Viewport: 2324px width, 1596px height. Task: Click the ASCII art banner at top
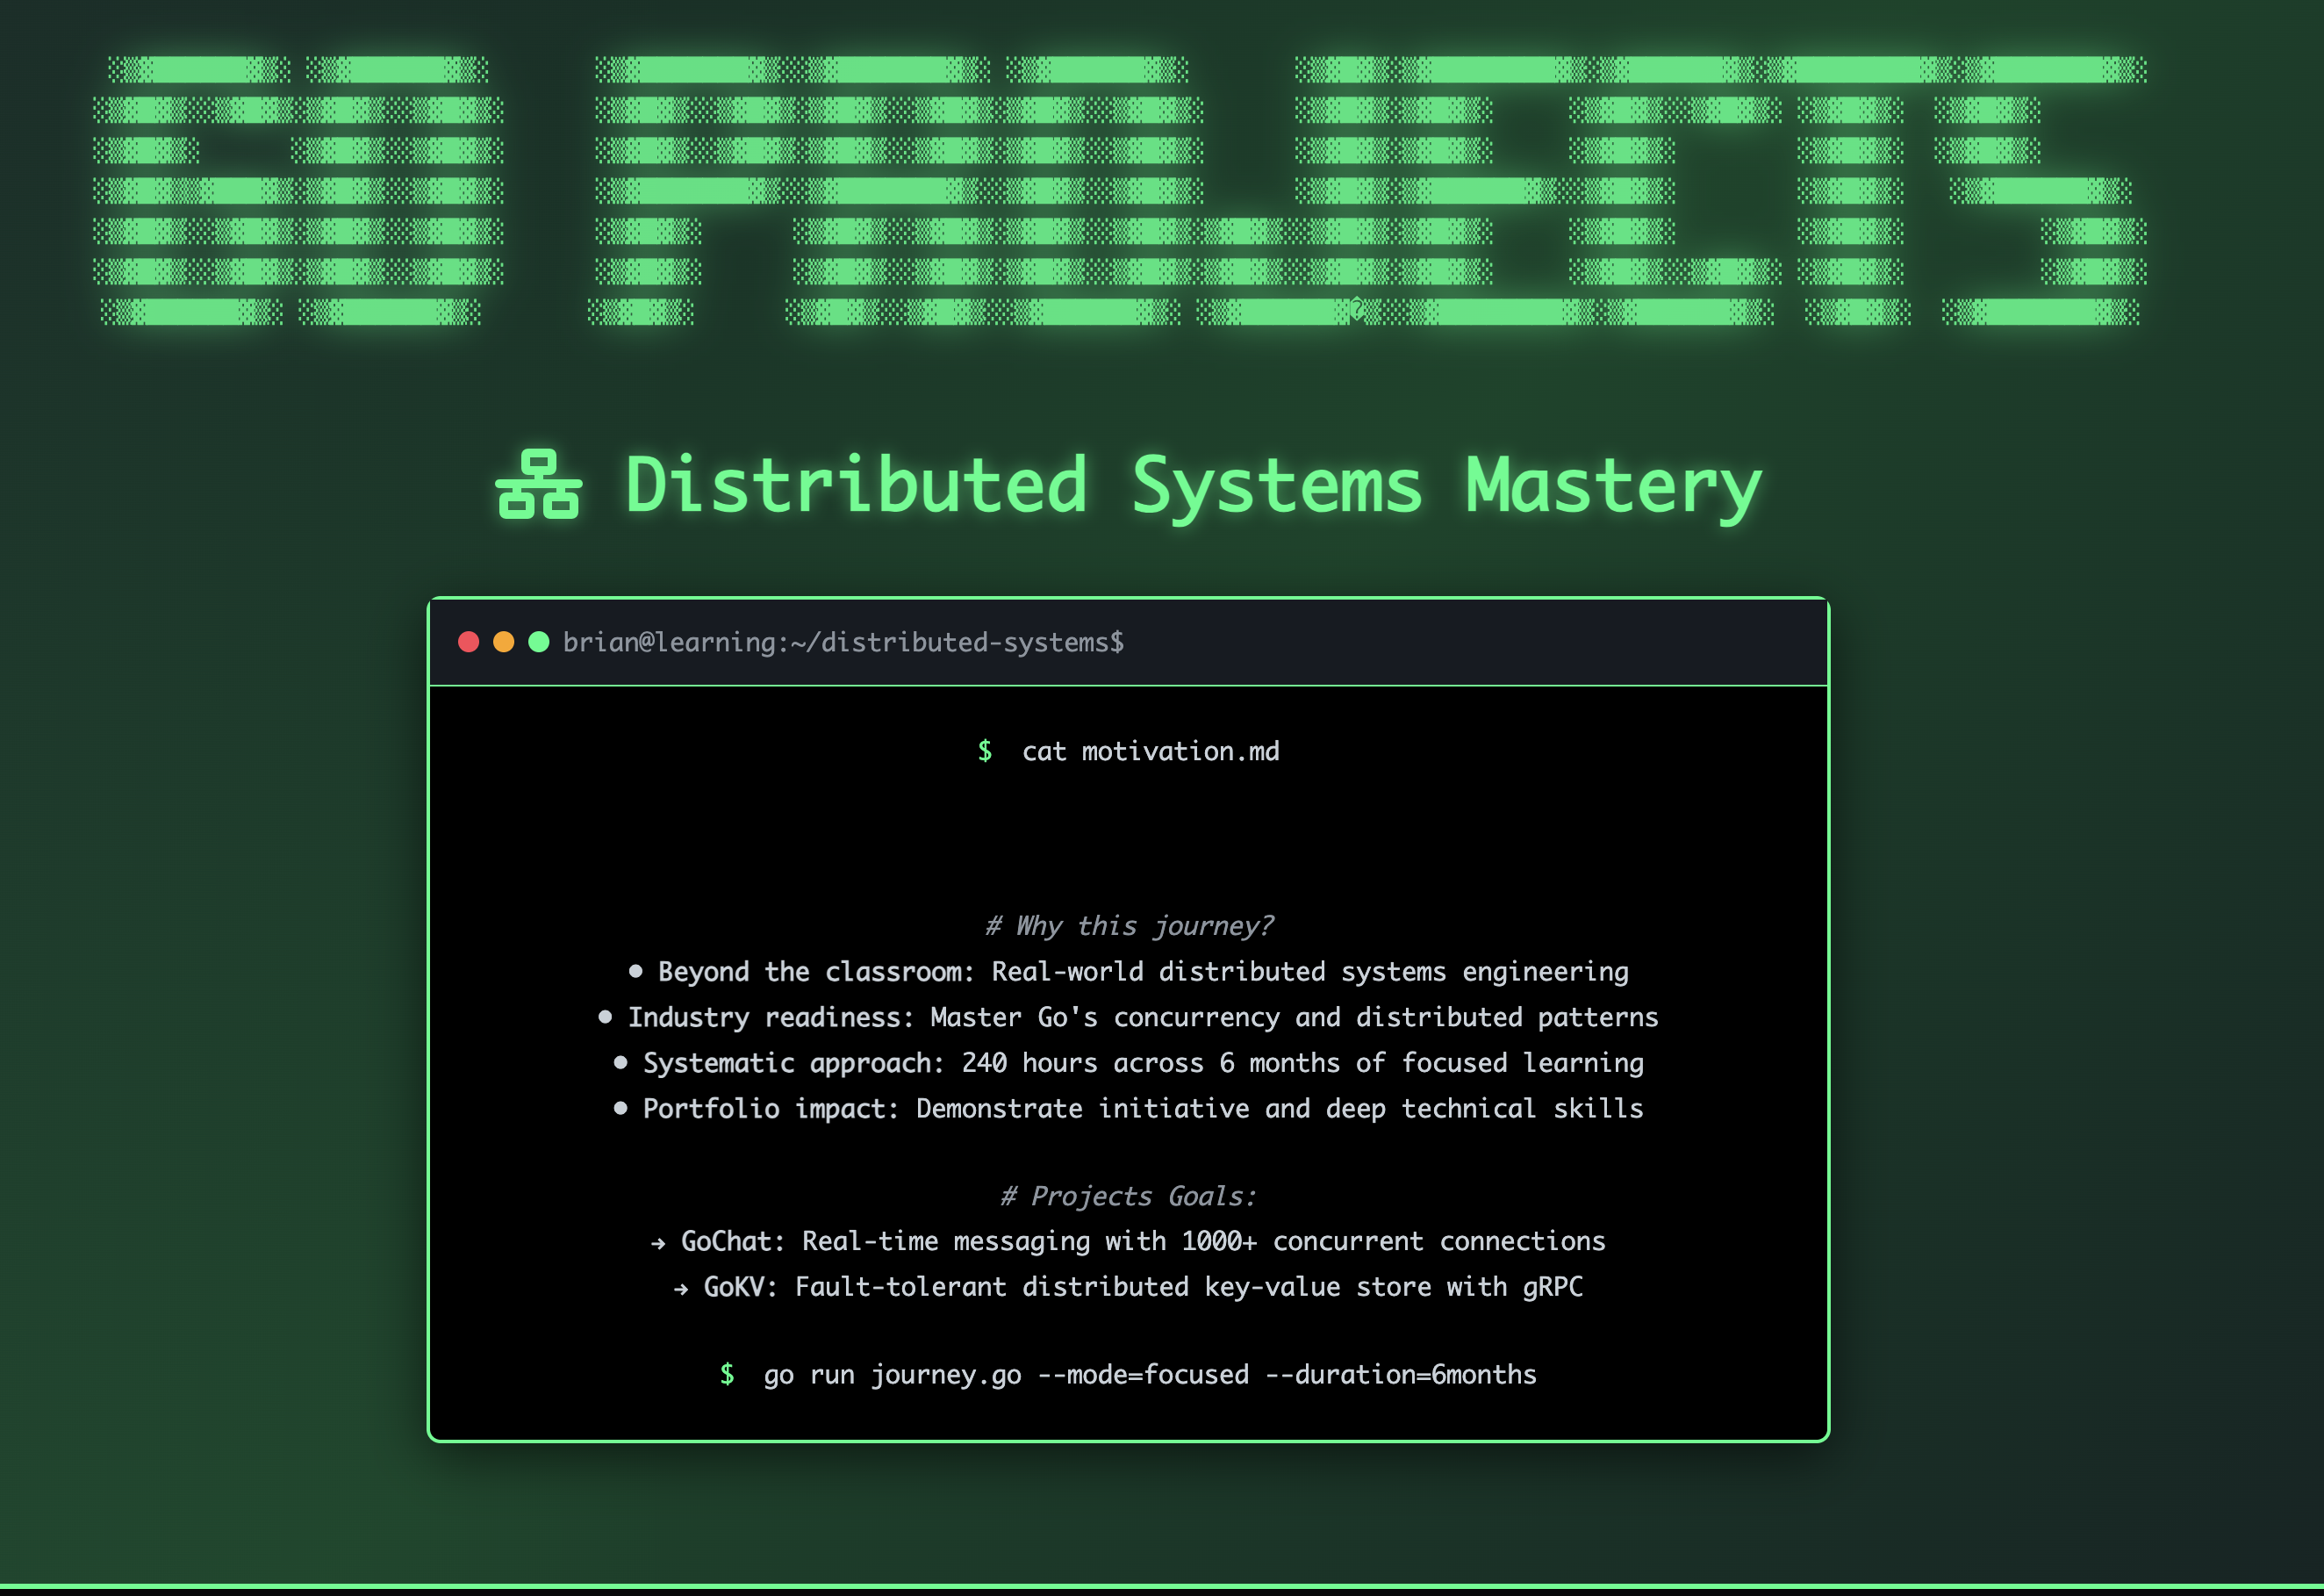click(1120, 190)
